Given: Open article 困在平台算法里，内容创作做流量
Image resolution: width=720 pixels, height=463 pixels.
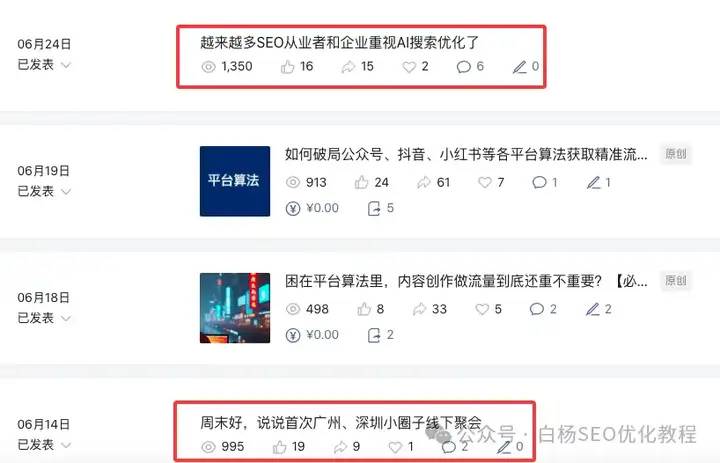Looking at the screenshot, I should coord(466,281).
